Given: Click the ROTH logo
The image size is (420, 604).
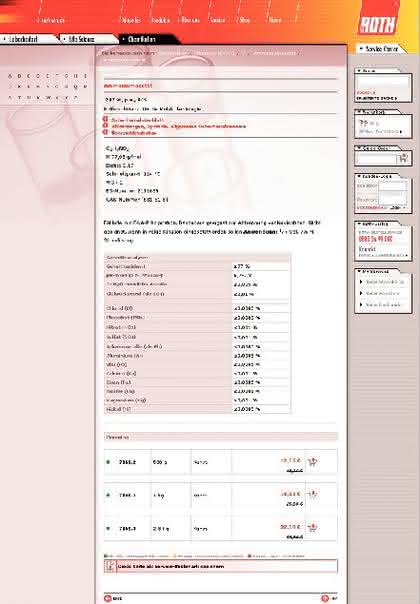Looking at the screenshot, I should (377, 24).
